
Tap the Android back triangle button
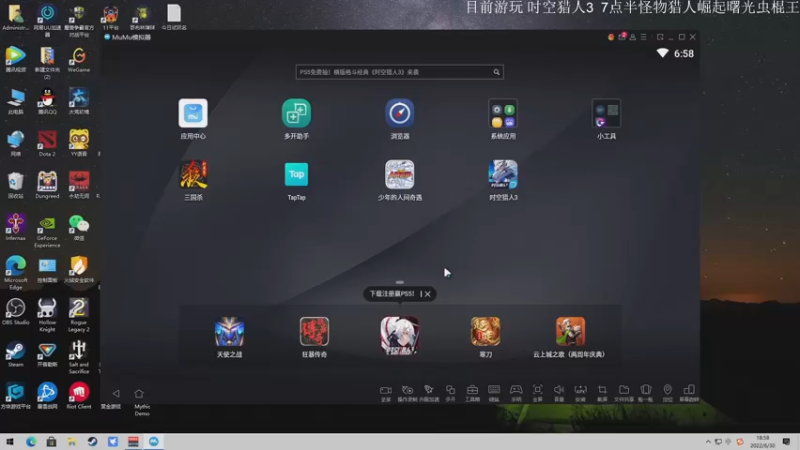pyautogui.click(x=116, y=393)
